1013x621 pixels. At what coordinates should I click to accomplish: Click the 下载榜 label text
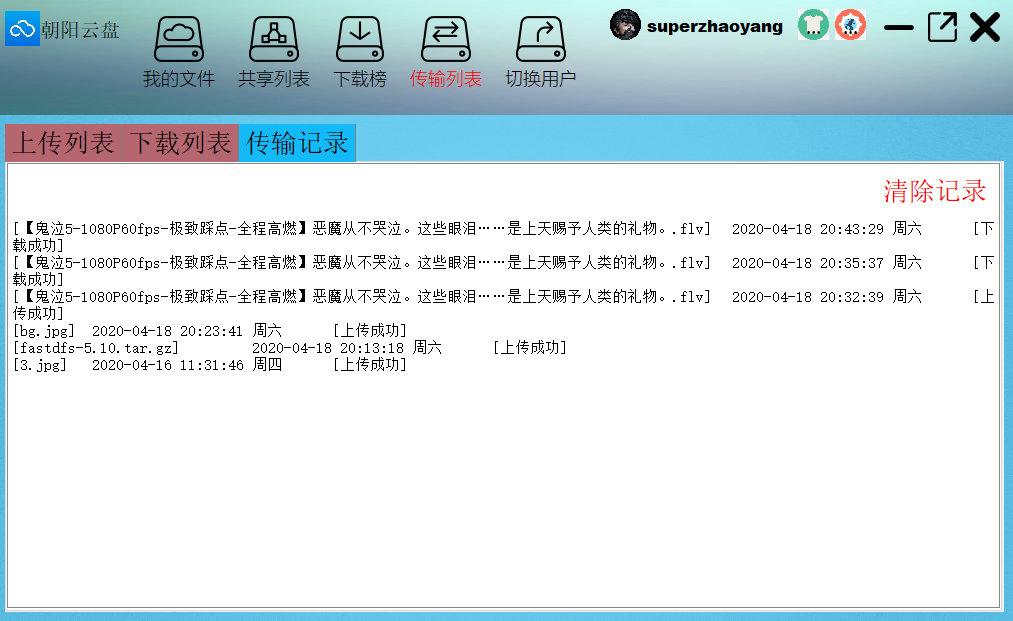[x=360, y=79]
